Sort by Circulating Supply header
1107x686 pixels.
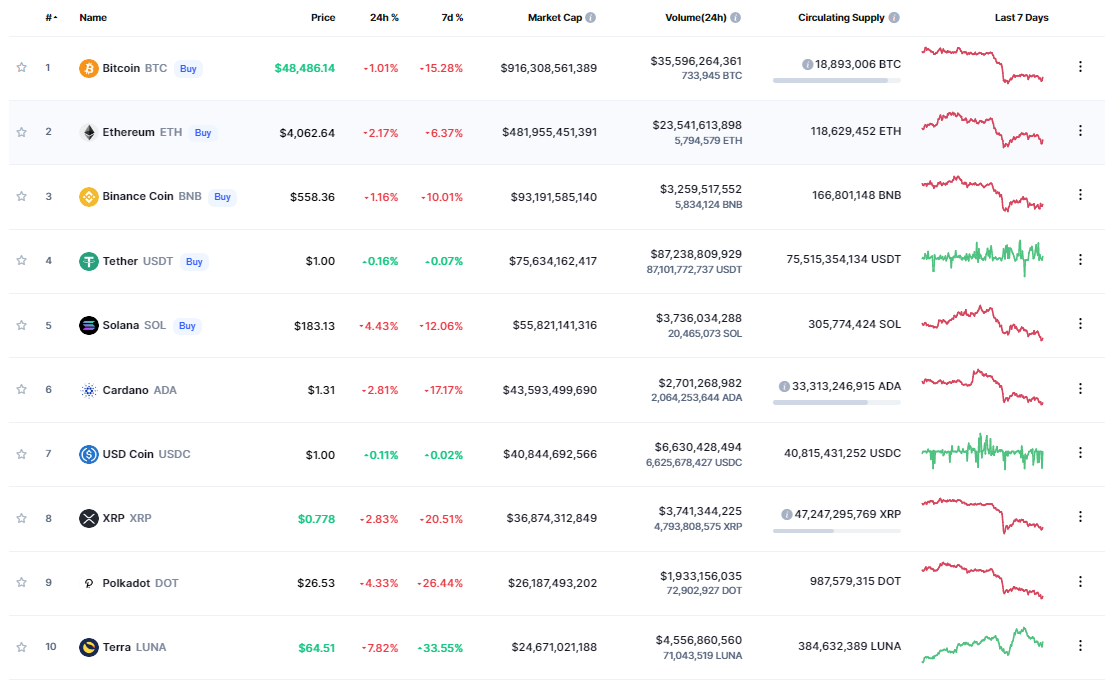(841, 18)
